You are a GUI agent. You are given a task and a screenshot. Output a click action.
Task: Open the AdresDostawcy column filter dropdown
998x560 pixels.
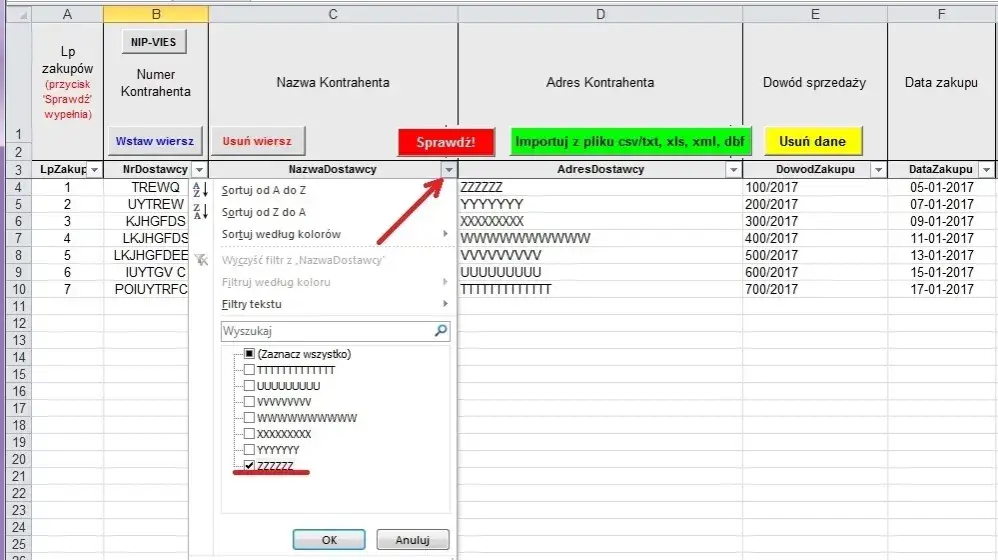coord(732,170)
